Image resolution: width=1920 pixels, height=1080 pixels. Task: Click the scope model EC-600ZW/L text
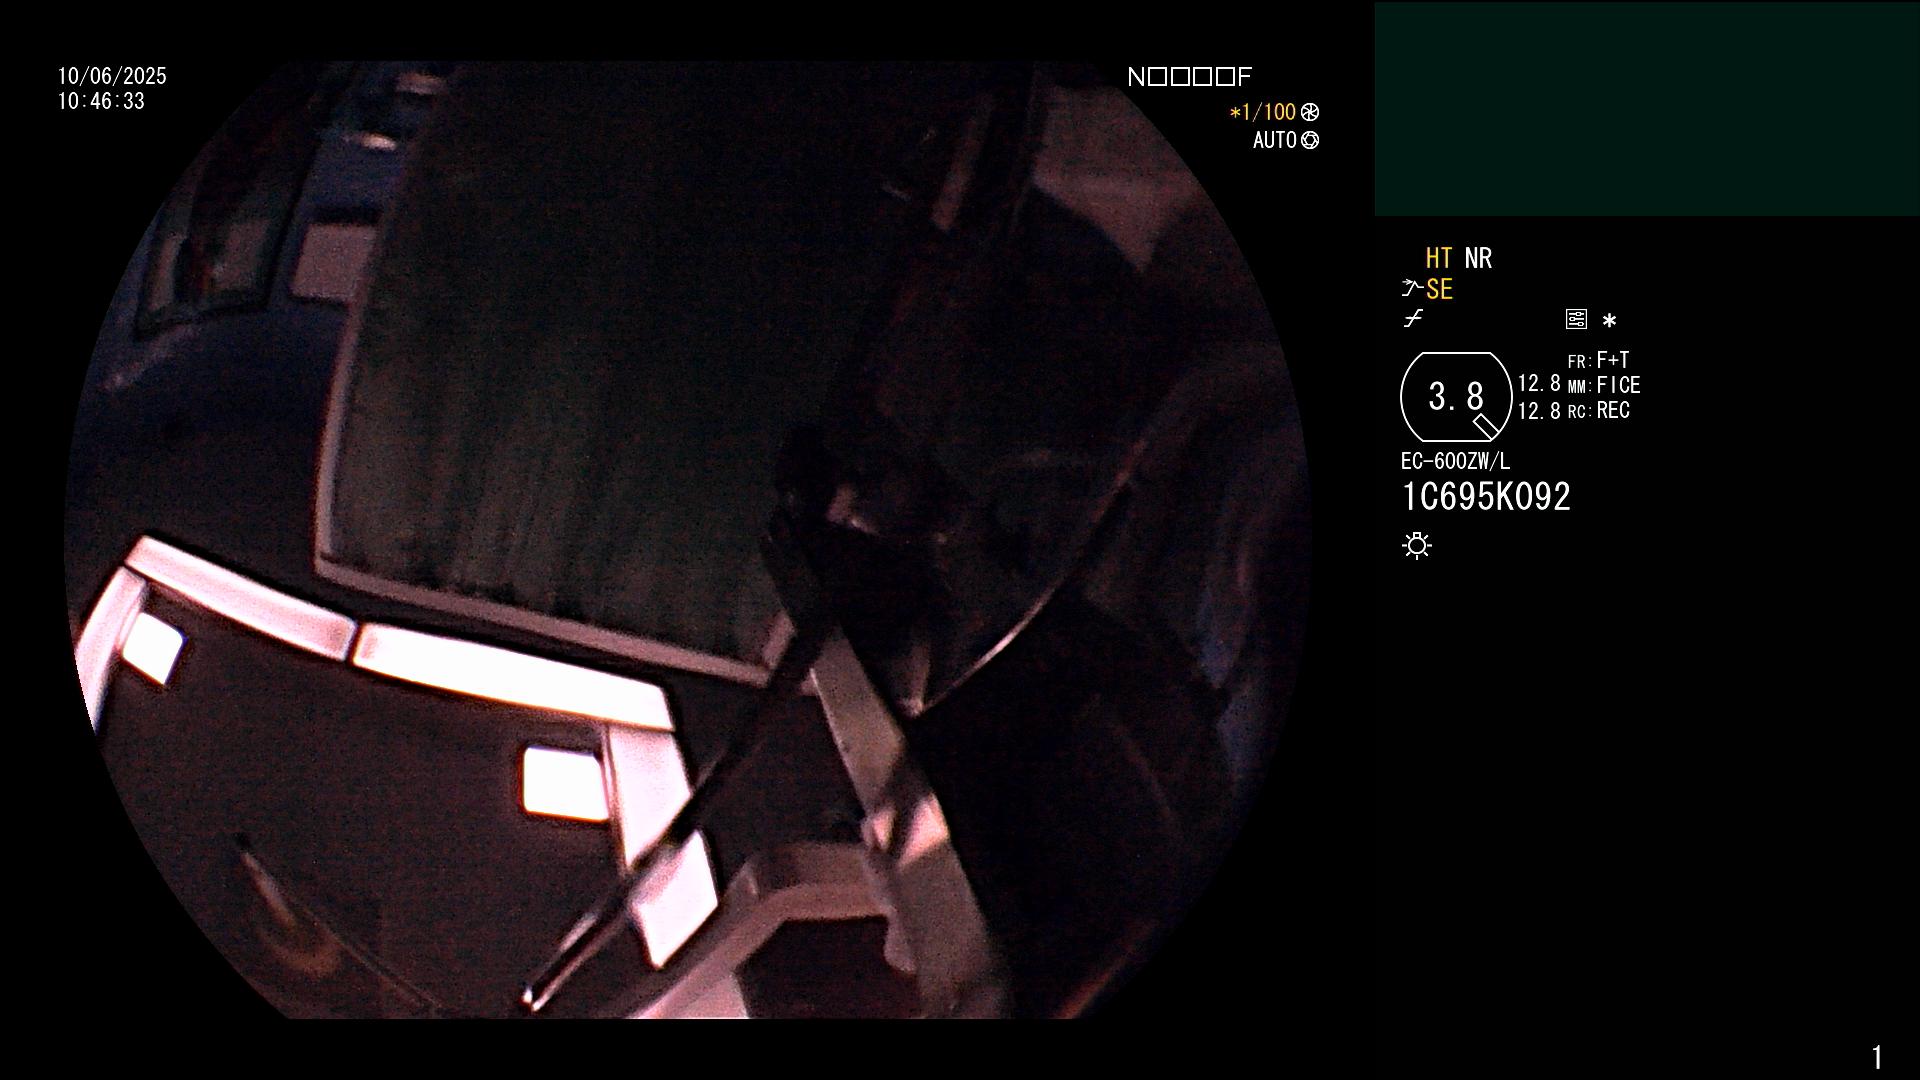point(1455,461)
